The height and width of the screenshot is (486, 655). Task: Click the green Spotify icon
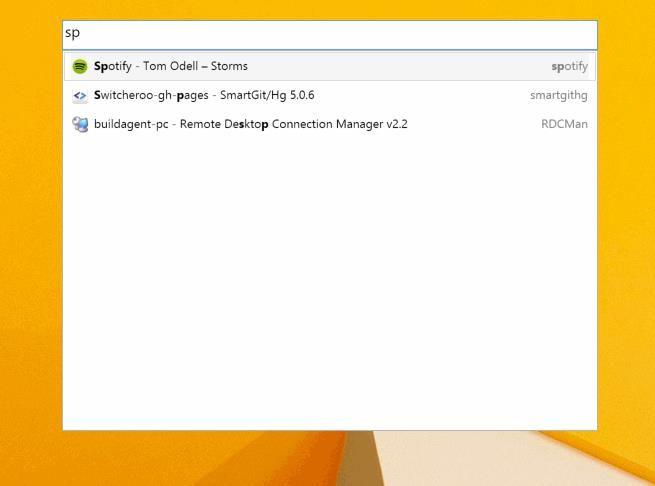click(80, 67)
